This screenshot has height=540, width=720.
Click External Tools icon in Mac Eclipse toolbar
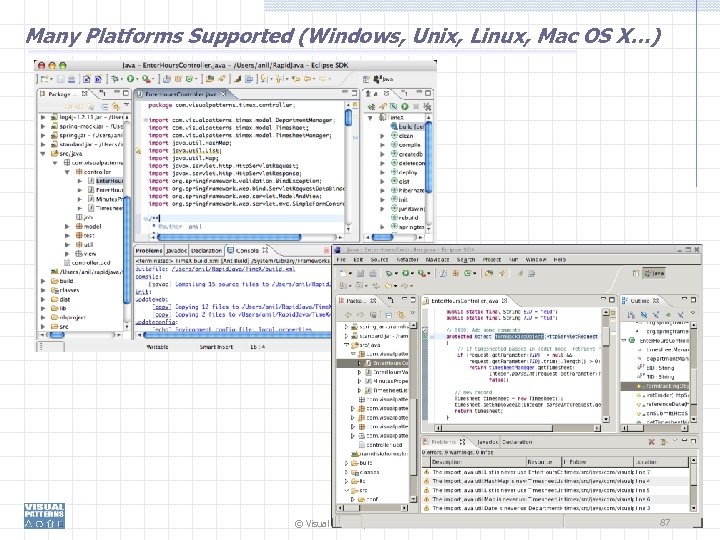146,79
